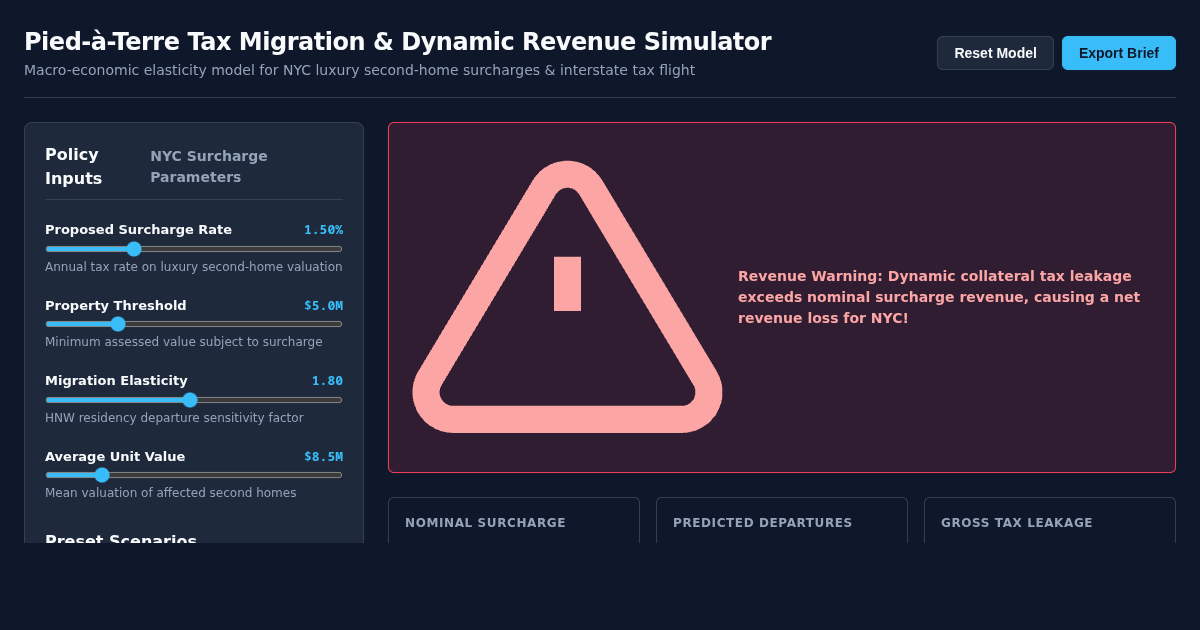Click the 1.80 migration elasticity value
Image resolution: width=1200 pixels, height=630 pixels.
tap(327, 381)
